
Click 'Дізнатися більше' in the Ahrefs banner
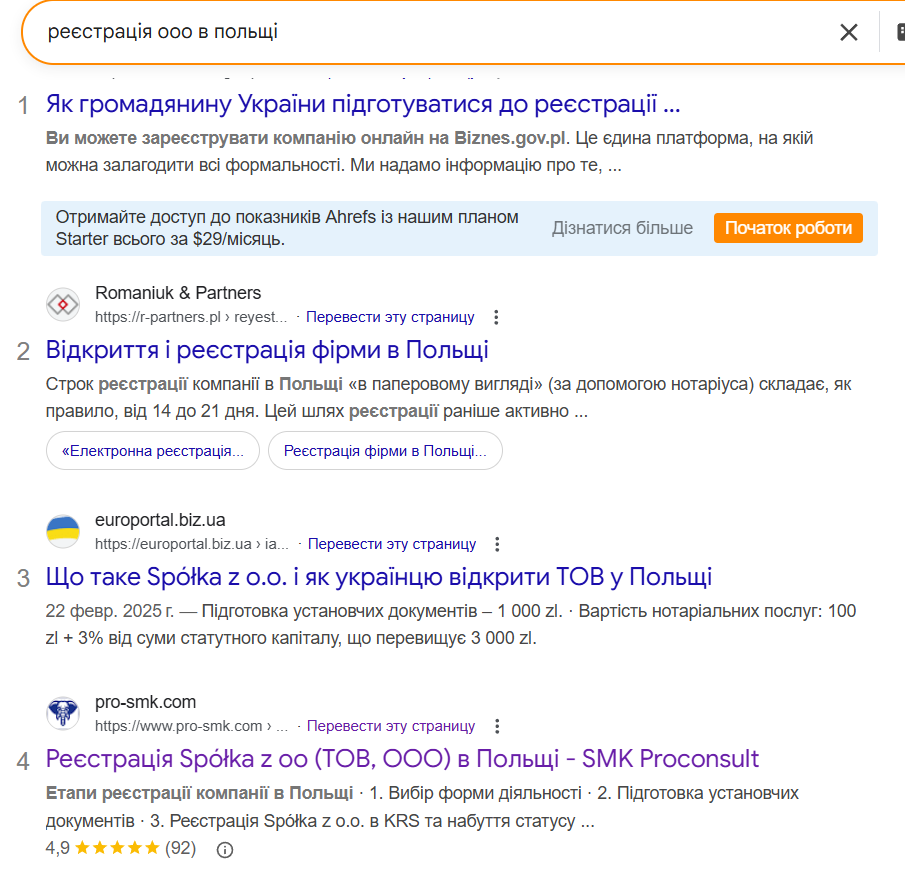(622, 228)
